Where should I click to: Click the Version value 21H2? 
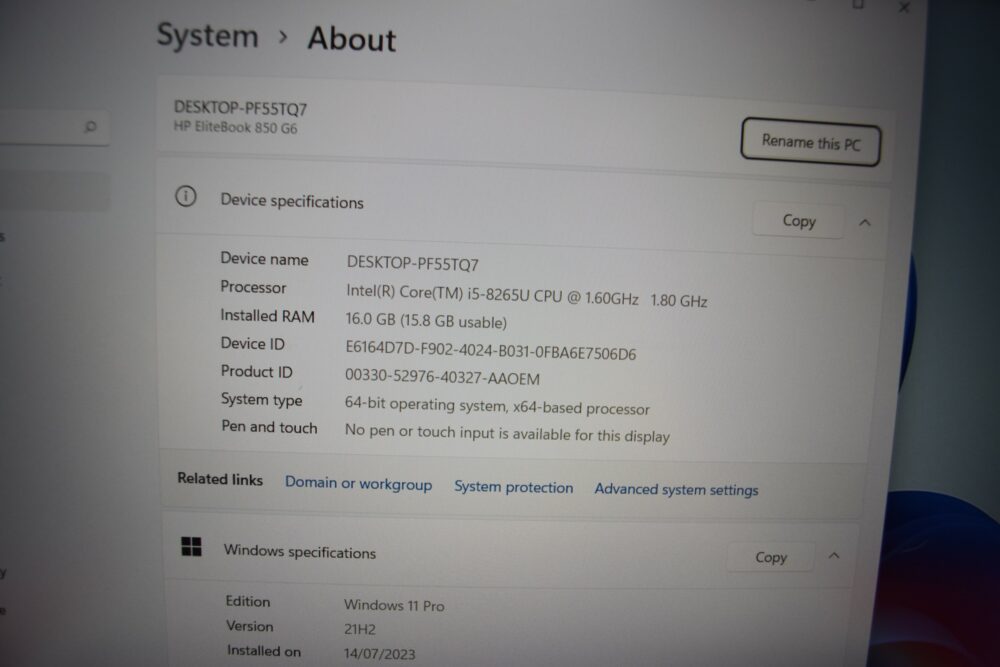click(x=360, y=629)
